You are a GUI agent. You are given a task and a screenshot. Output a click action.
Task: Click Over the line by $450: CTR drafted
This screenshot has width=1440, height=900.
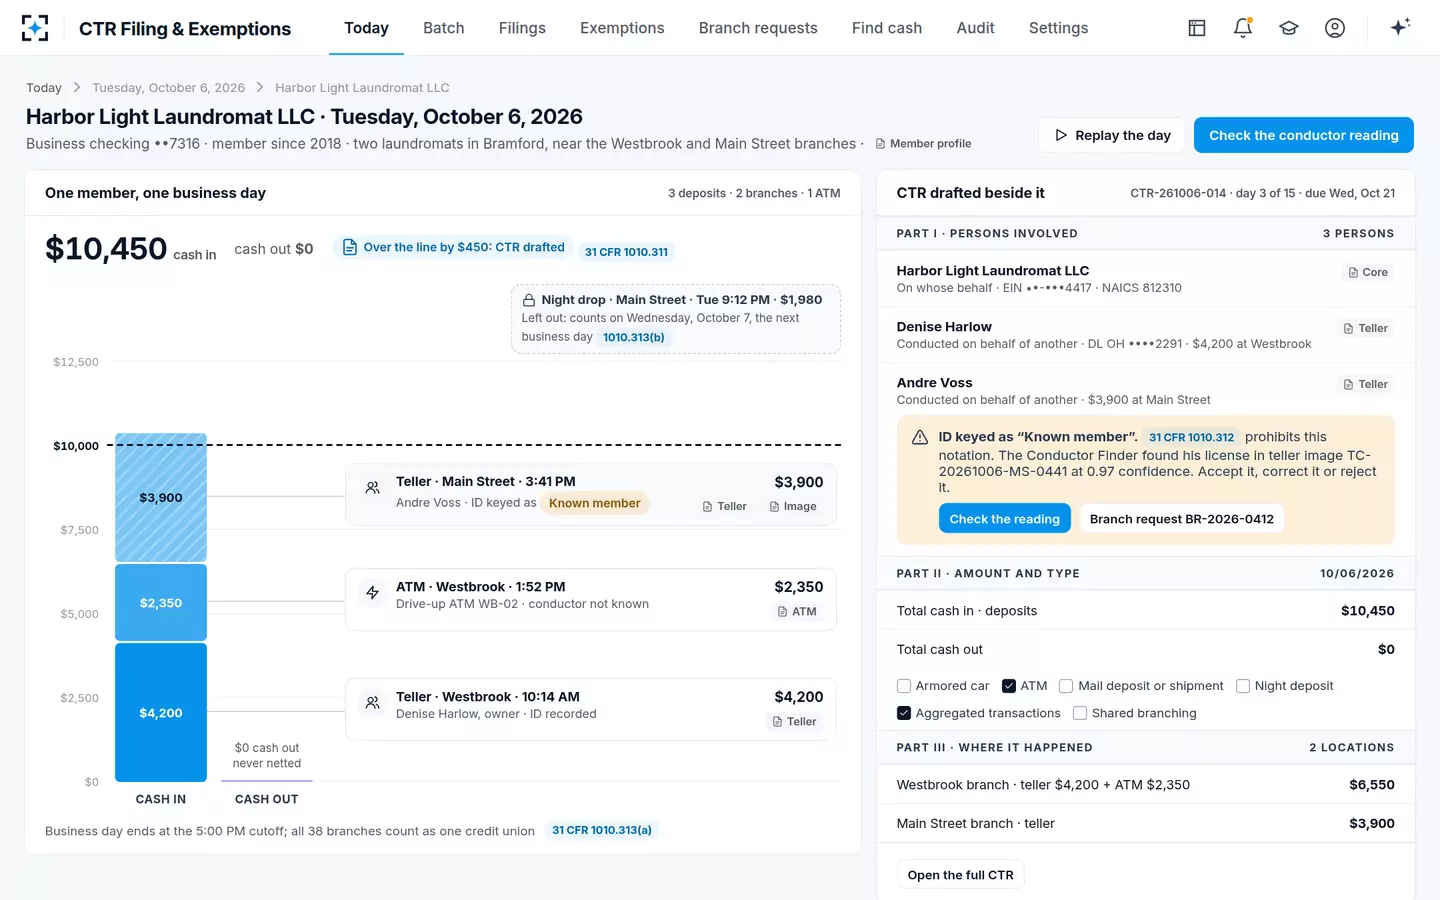454,247
